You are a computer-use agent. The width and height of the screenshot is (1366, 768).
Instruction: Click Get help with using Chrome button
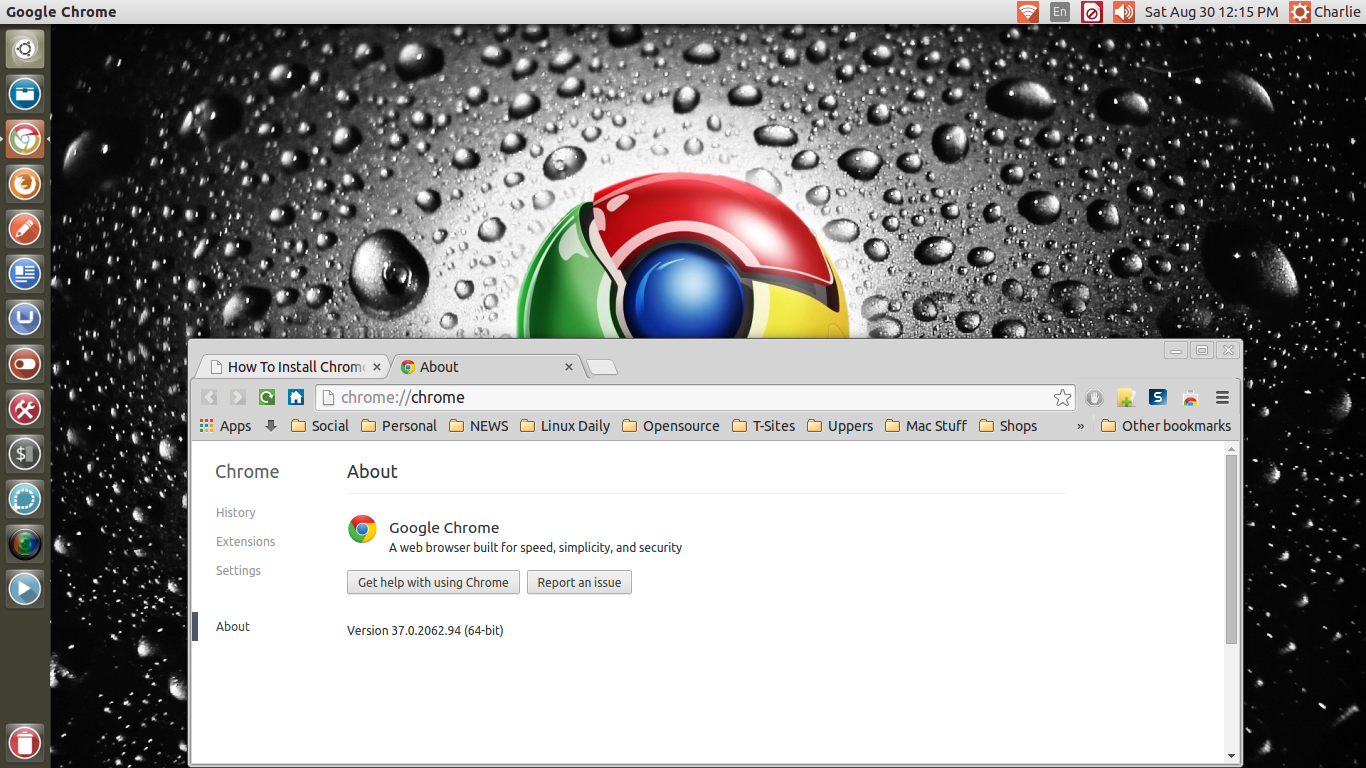(433, 582)
